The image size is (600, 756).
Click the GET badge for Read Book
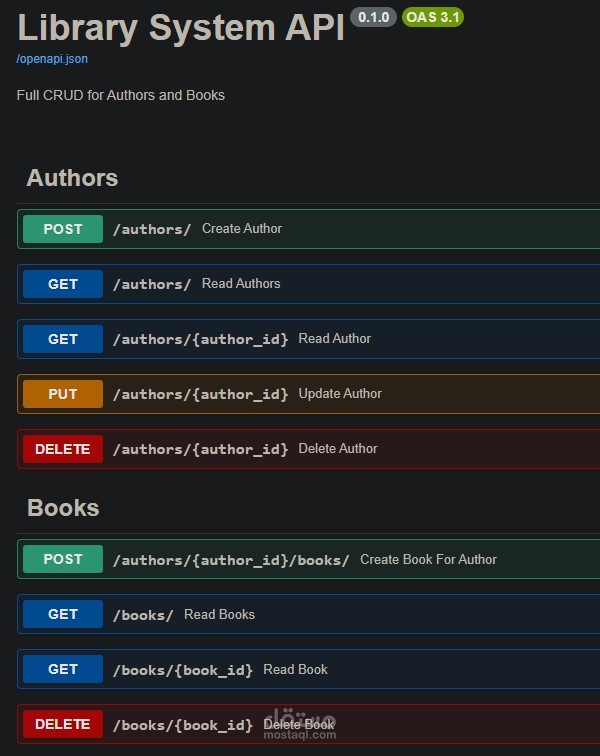pos(63,669)
